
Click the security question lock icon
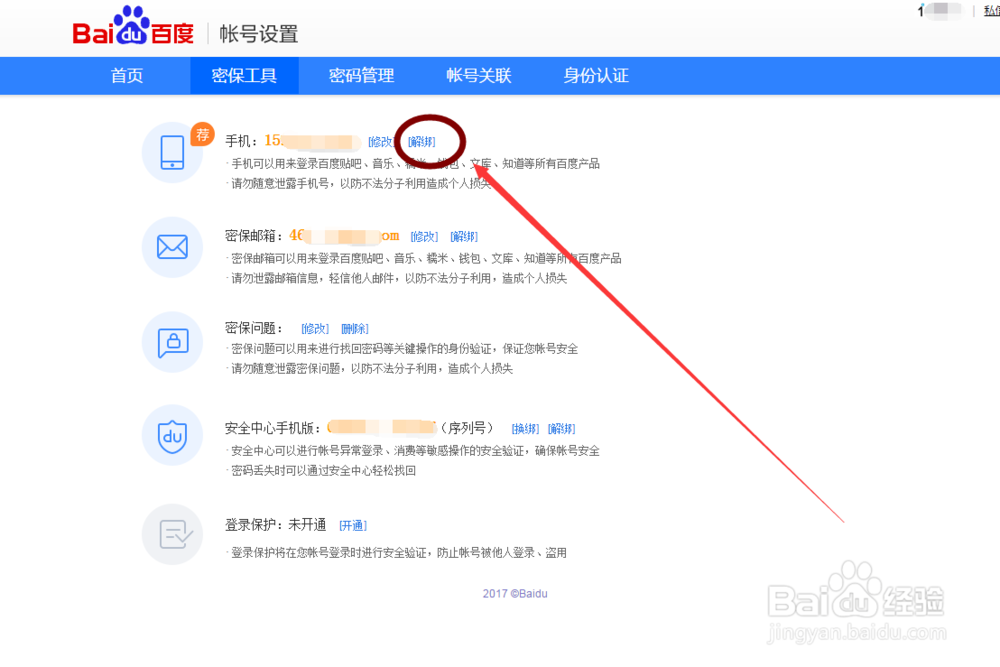point(172,342)
